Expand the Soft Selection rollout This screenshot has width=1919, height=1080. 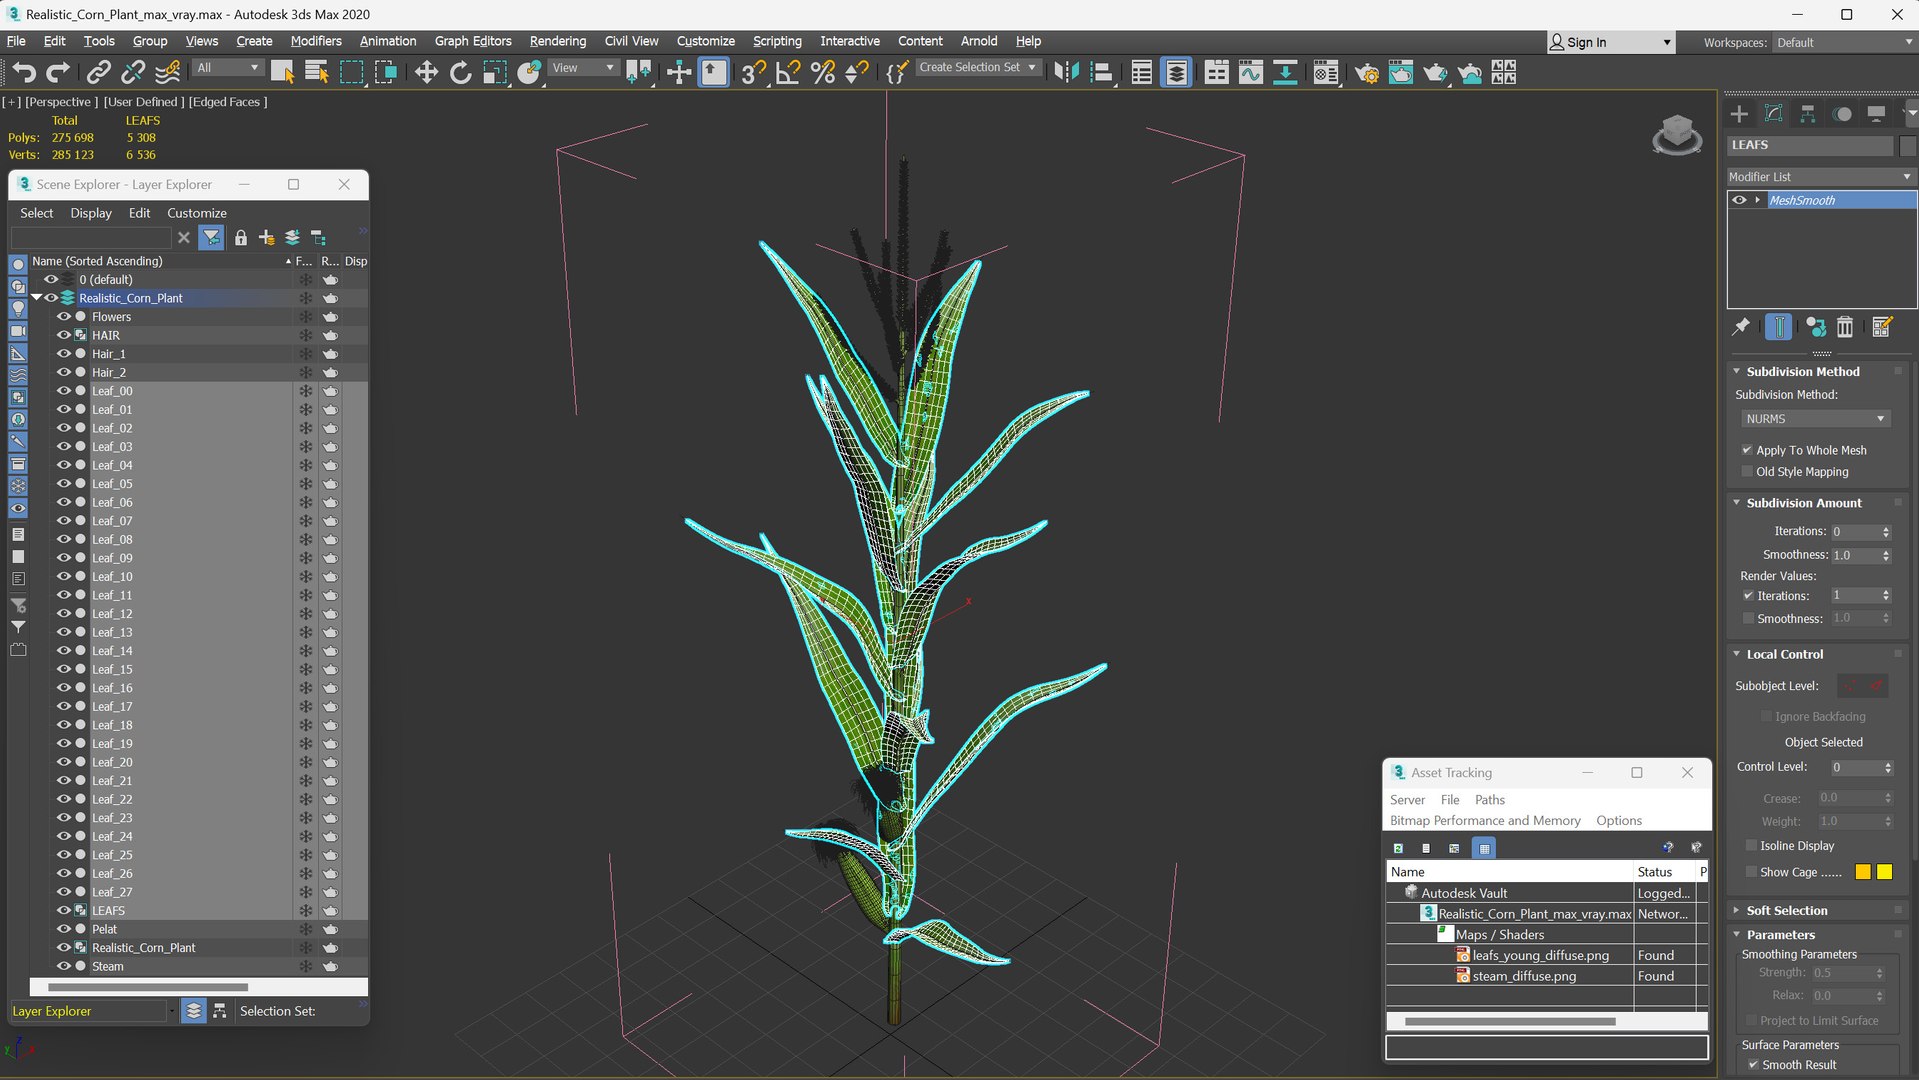pyautogui.click(x=1737, y=911)
